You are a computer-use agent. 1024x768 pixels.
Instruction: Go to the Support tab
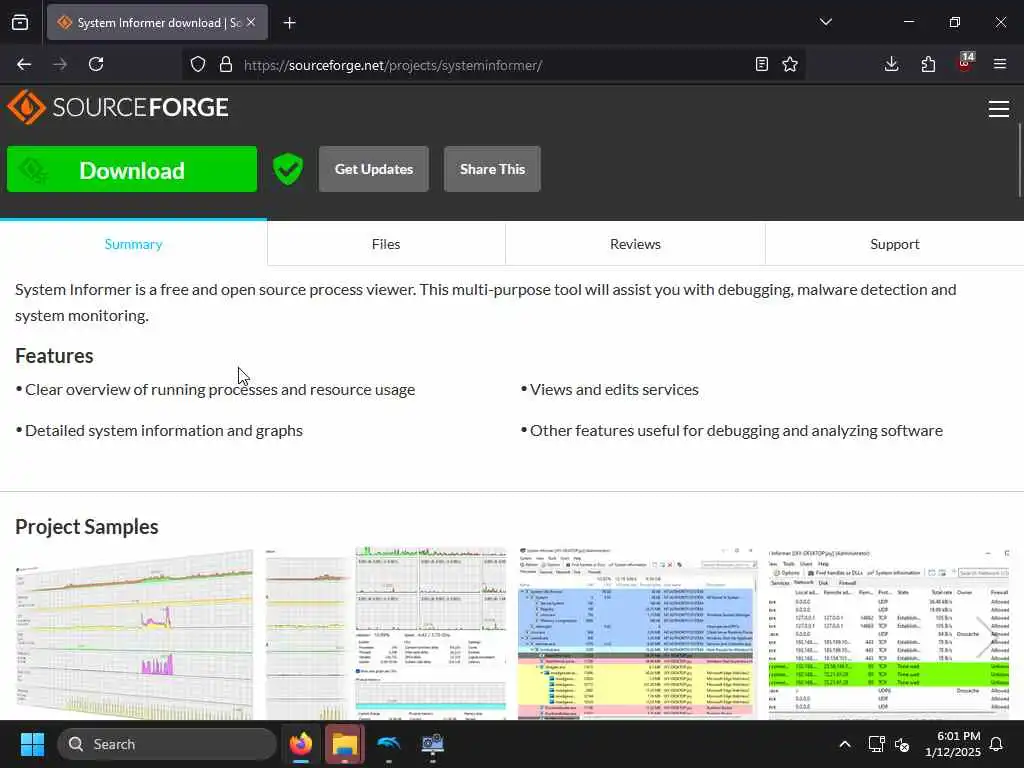(895, 244)
